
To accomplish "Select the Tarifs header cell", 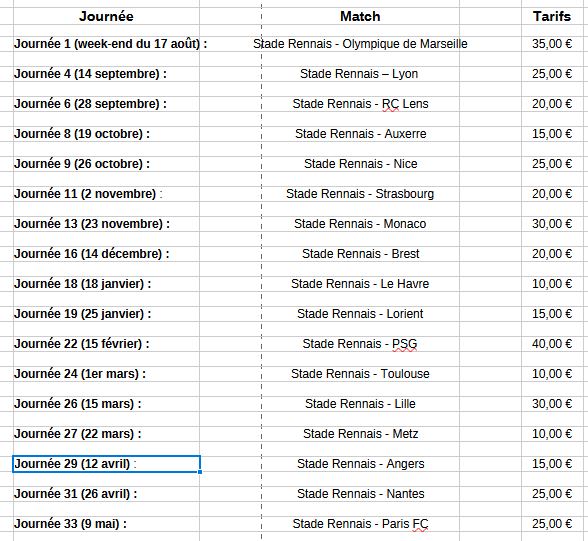I will tap(552, 16).
